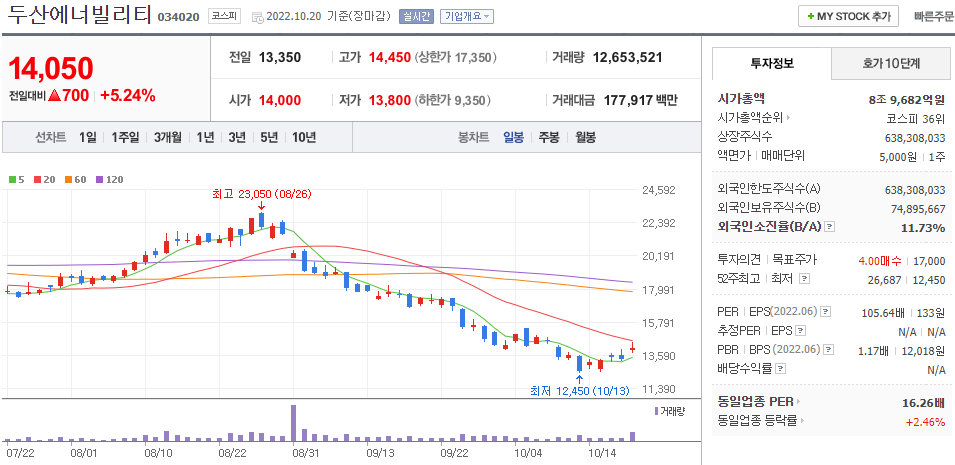This screenshot has height=465, width=955.
Task: Open 빠른주문 quick order
Action: tap(934, 16)
